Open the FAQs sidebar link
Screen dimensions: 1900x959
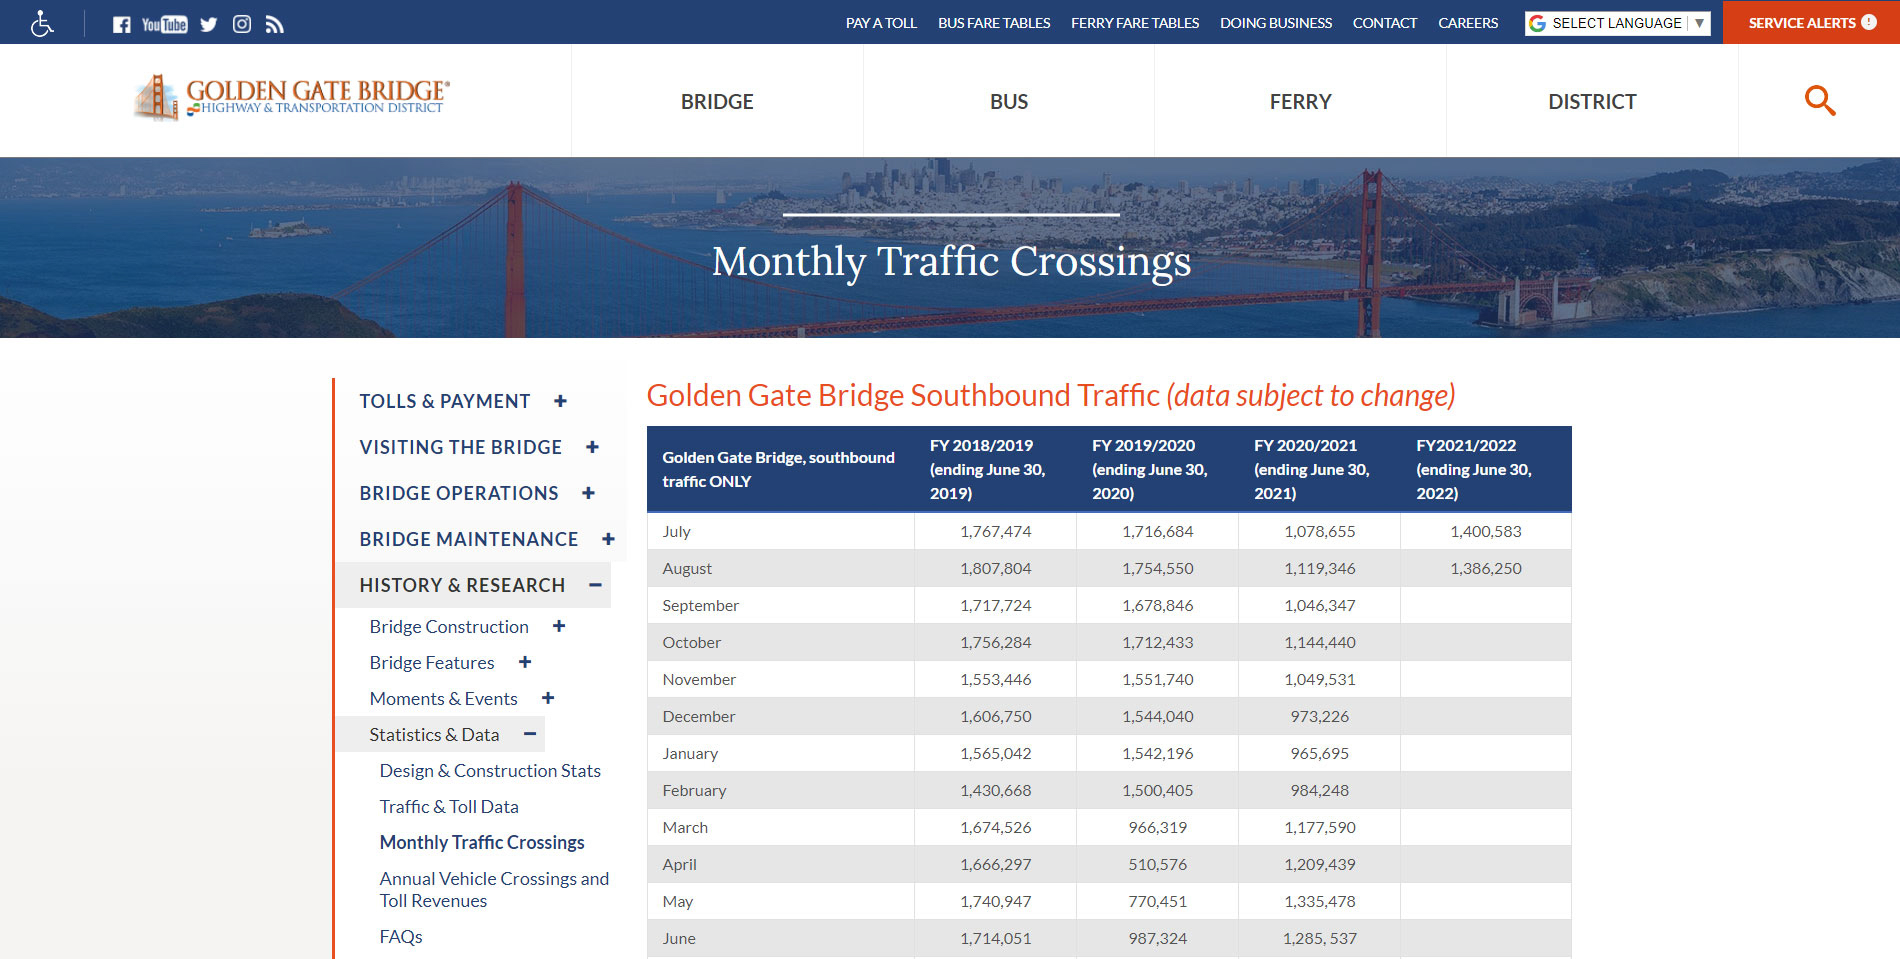401,936
